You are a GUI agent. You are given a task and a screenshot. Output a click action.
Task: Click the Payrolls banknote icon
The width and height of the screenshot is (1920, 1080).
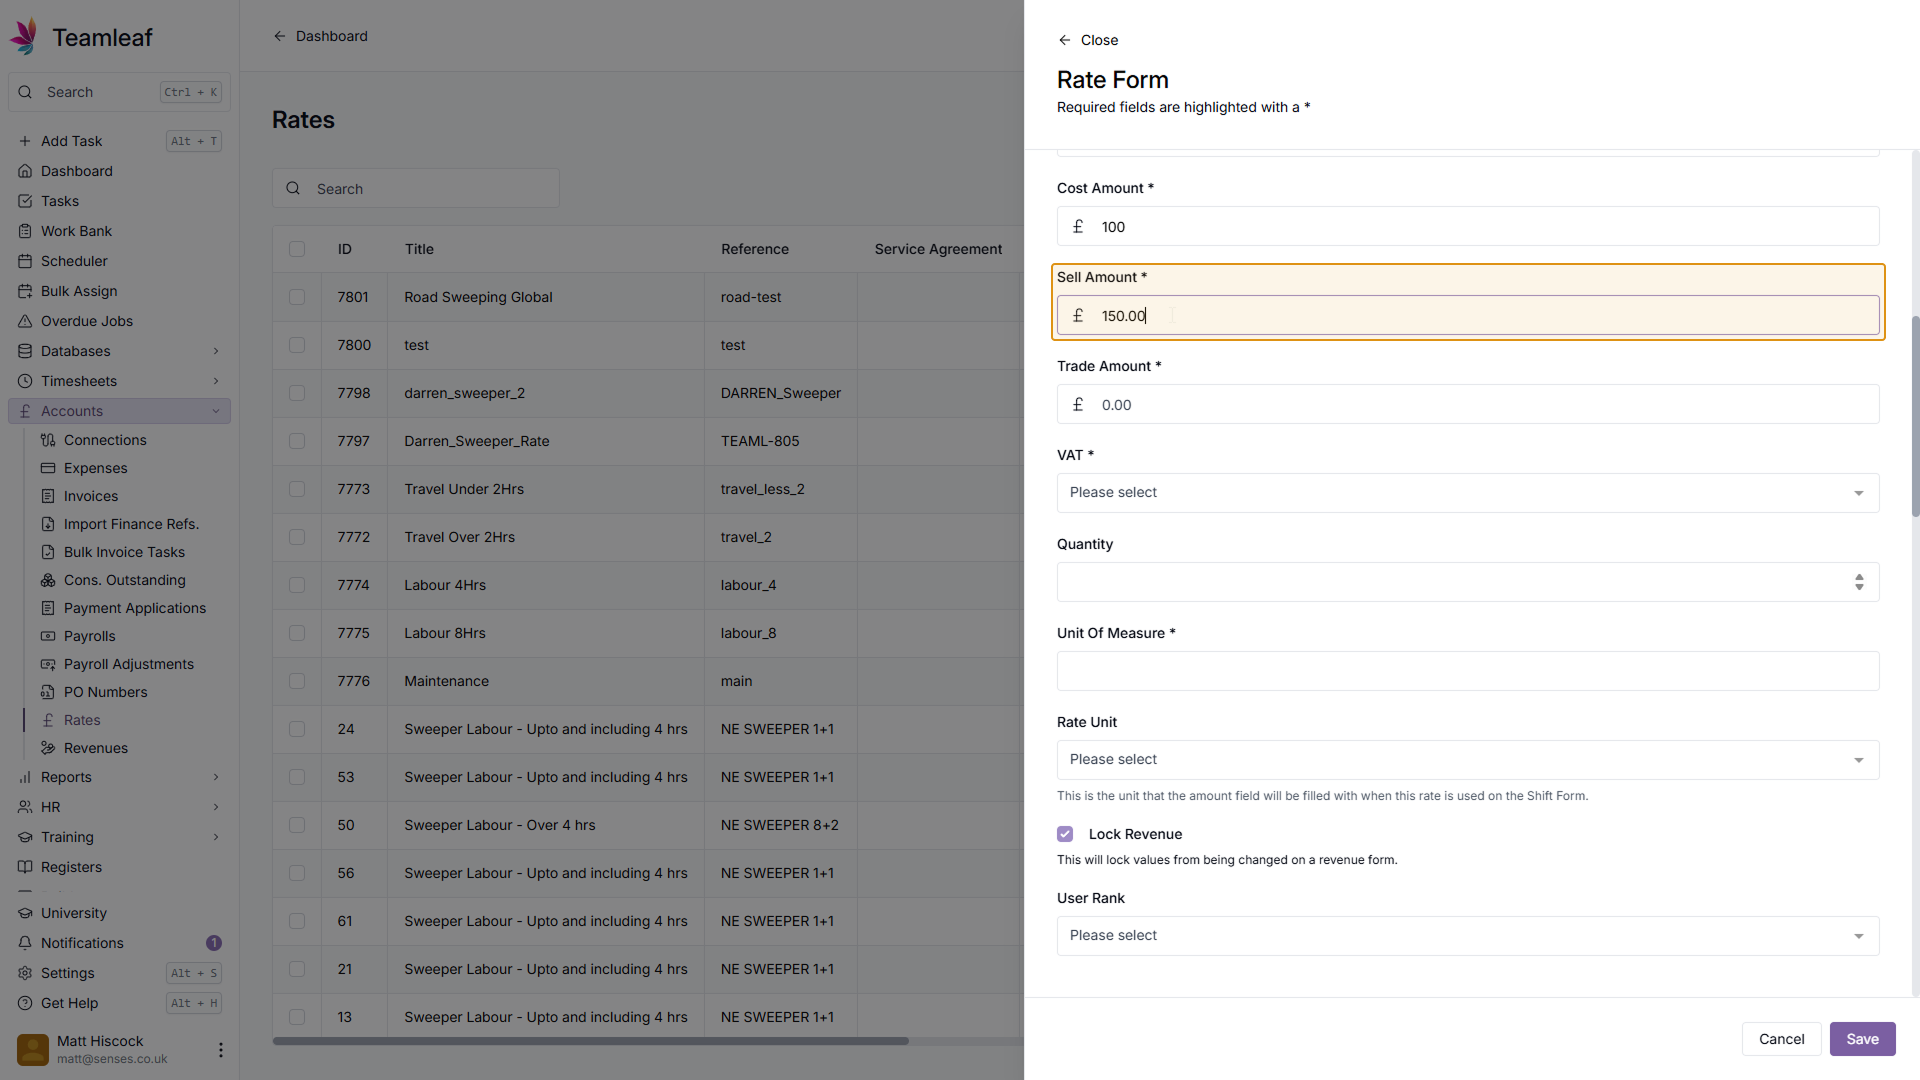[48, 636]
